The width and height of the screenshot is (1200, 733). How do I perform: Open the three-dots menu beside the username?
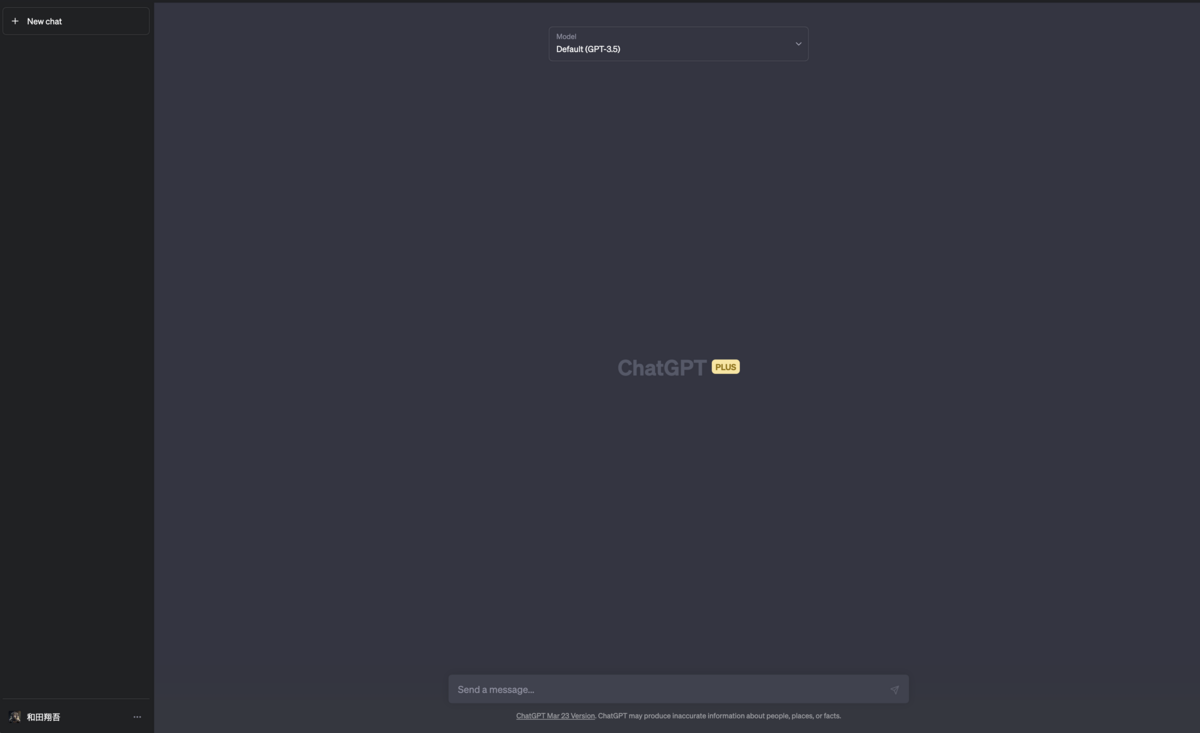(x=137, y=717)
